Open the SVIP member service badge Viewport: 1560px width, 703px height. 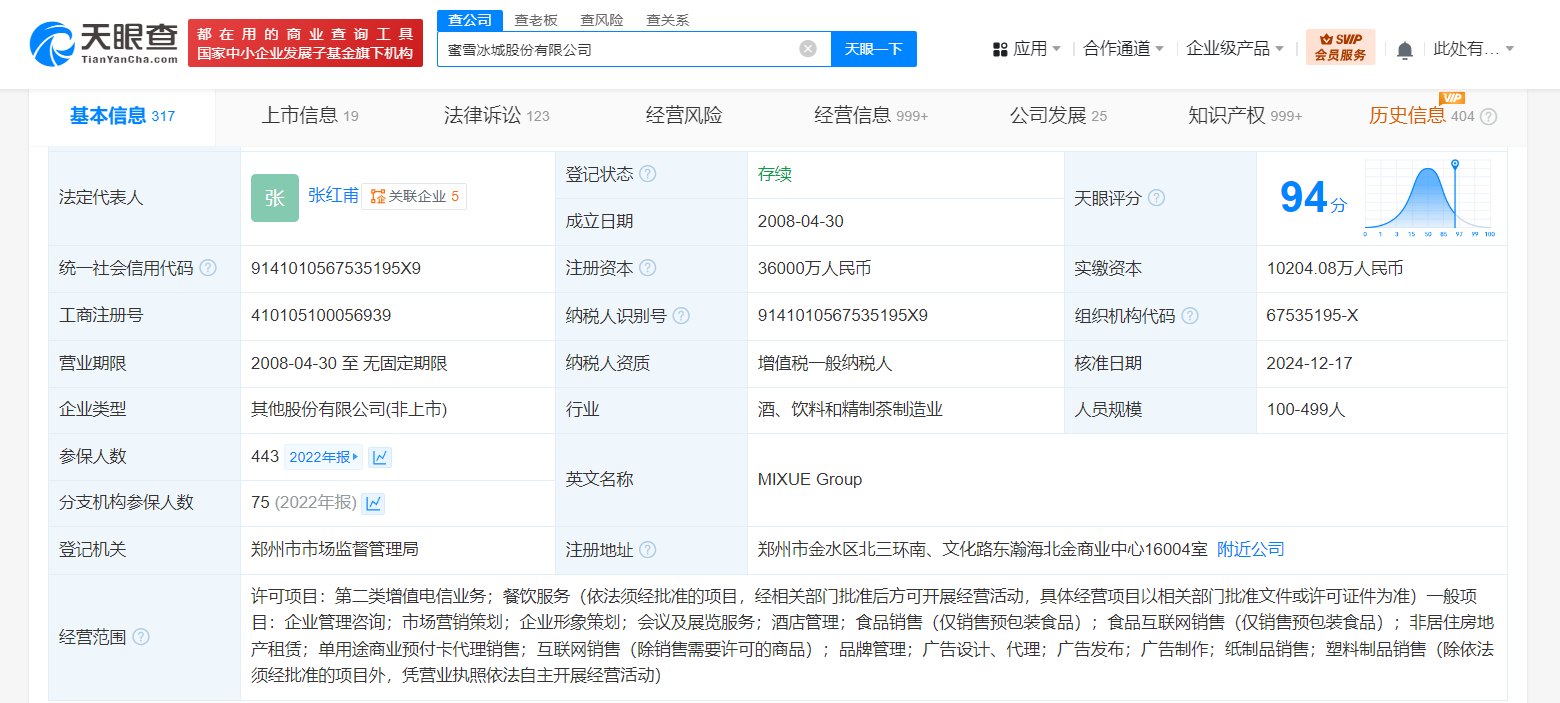tap(1340, 47)
